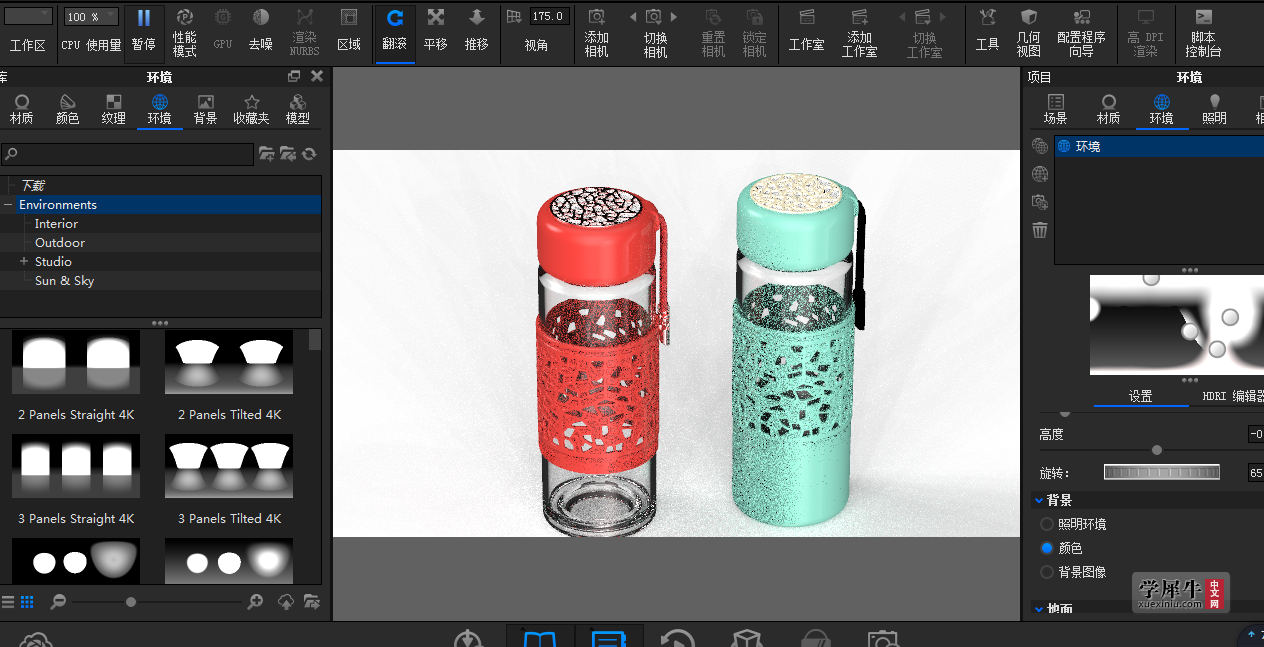Switch library to 材质 materials tab
This screenshot has width=1264, height=647.
click(x=21, y=110)
